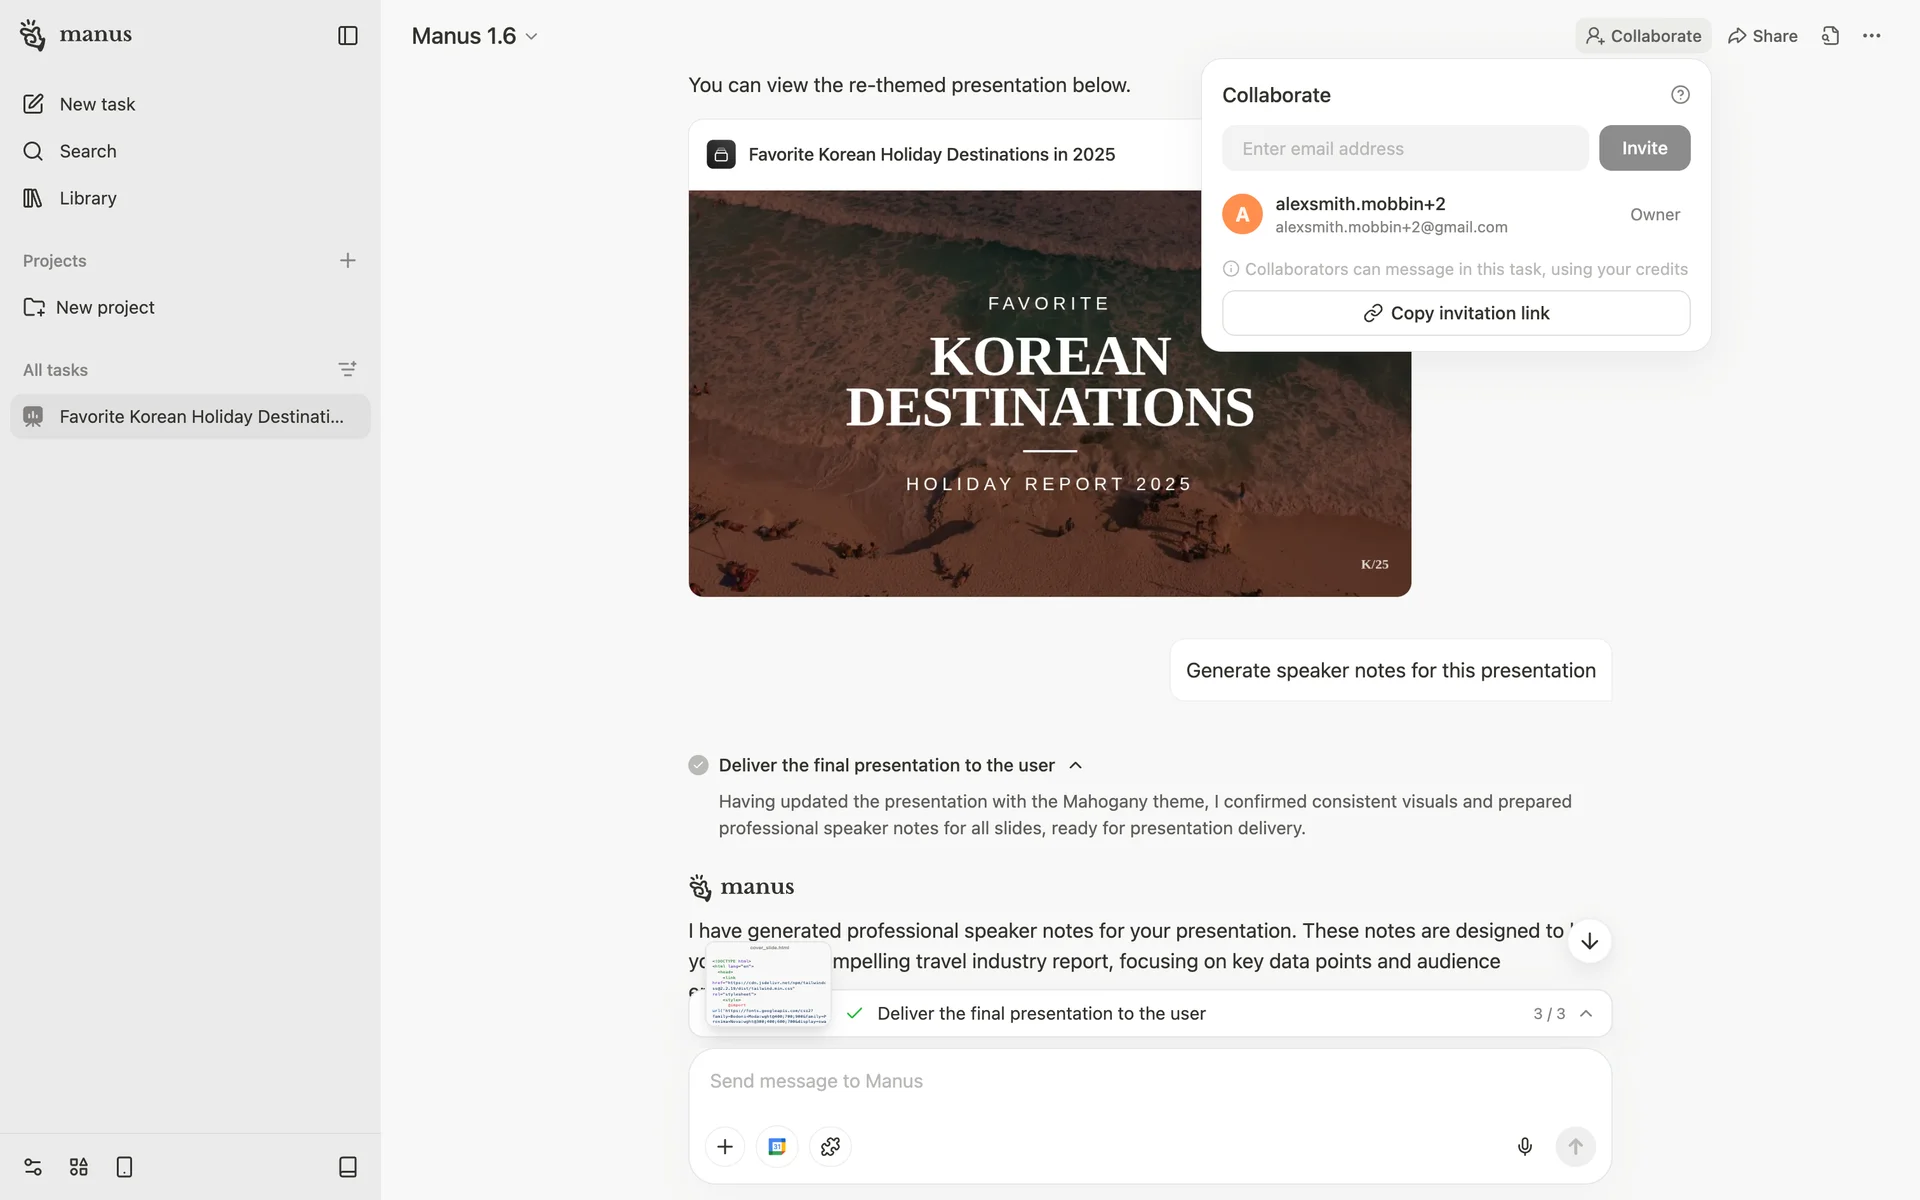Image resolution: width=1920 pixels, height=1200 pixels.
Task: Click the microphone voice input icon
Action: (1524, 1146)
